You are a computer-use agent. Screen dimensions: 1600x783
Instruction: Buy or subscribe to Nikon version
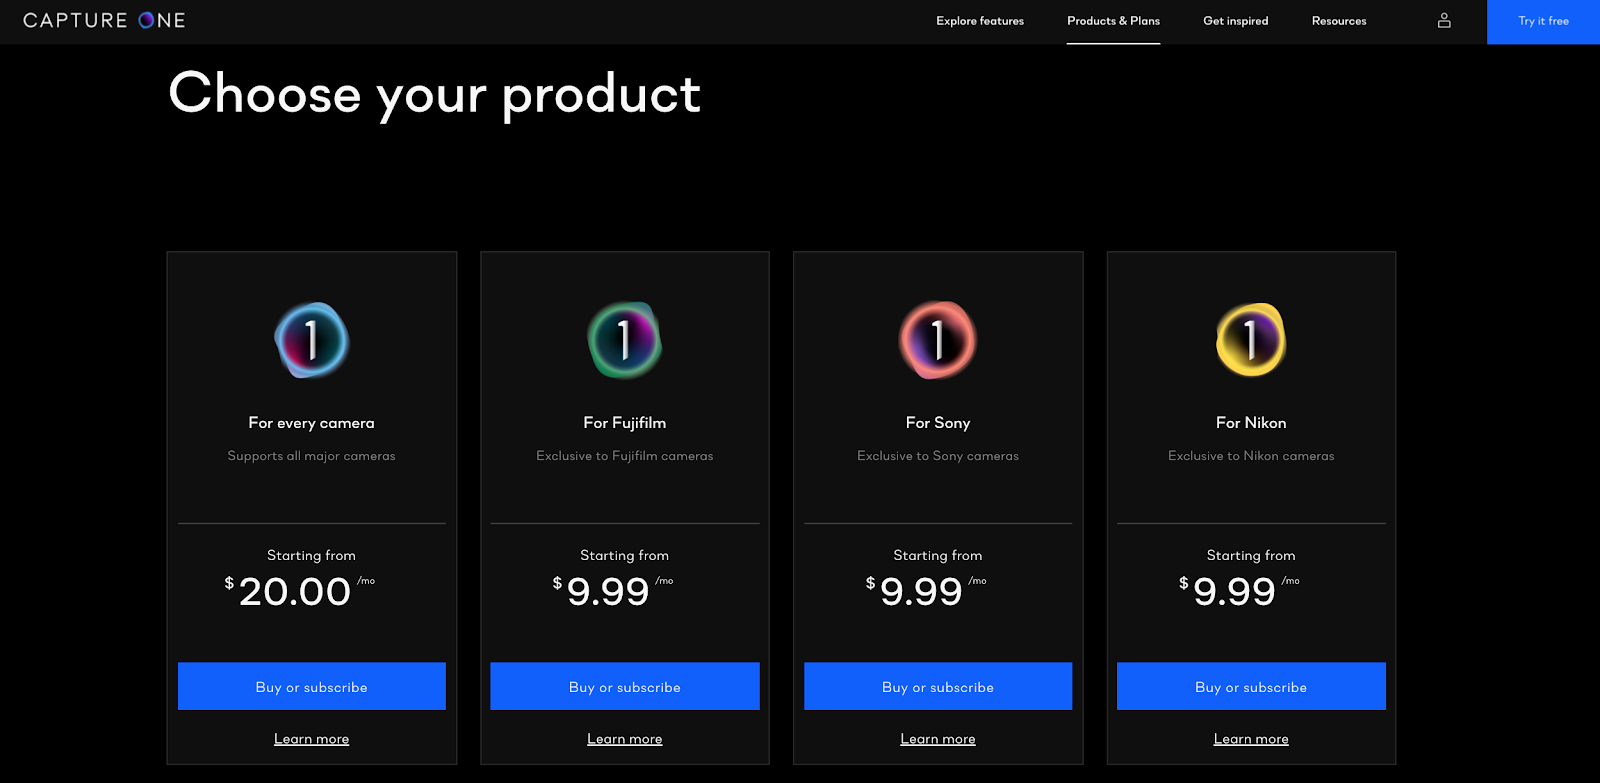(1251, 687)
